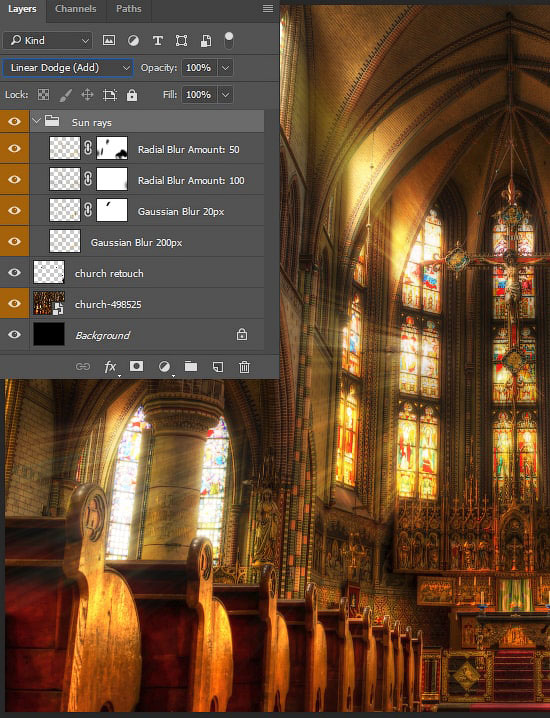
Task: Click the black Background layer thumbnail
Action: [49, 334]
